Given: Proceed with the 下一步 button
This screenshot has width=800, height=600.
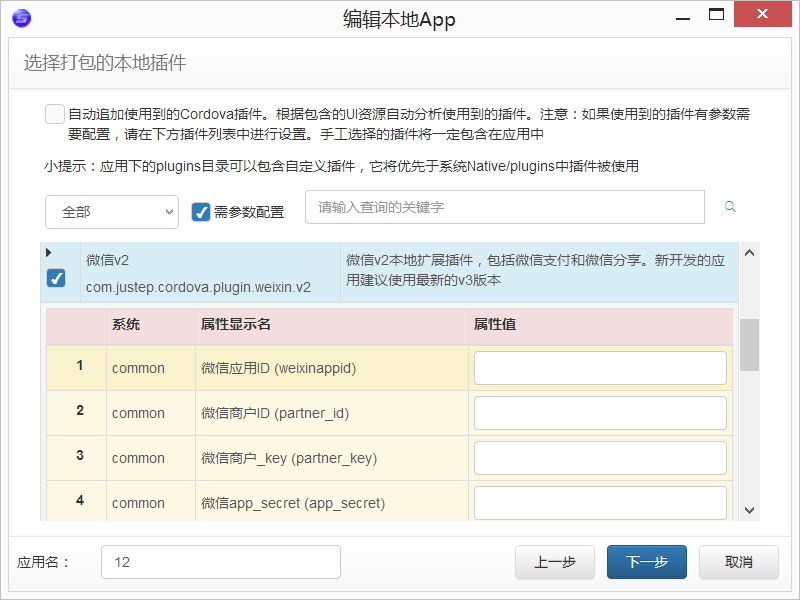Looking at the screenshot, I should point(646,562).
